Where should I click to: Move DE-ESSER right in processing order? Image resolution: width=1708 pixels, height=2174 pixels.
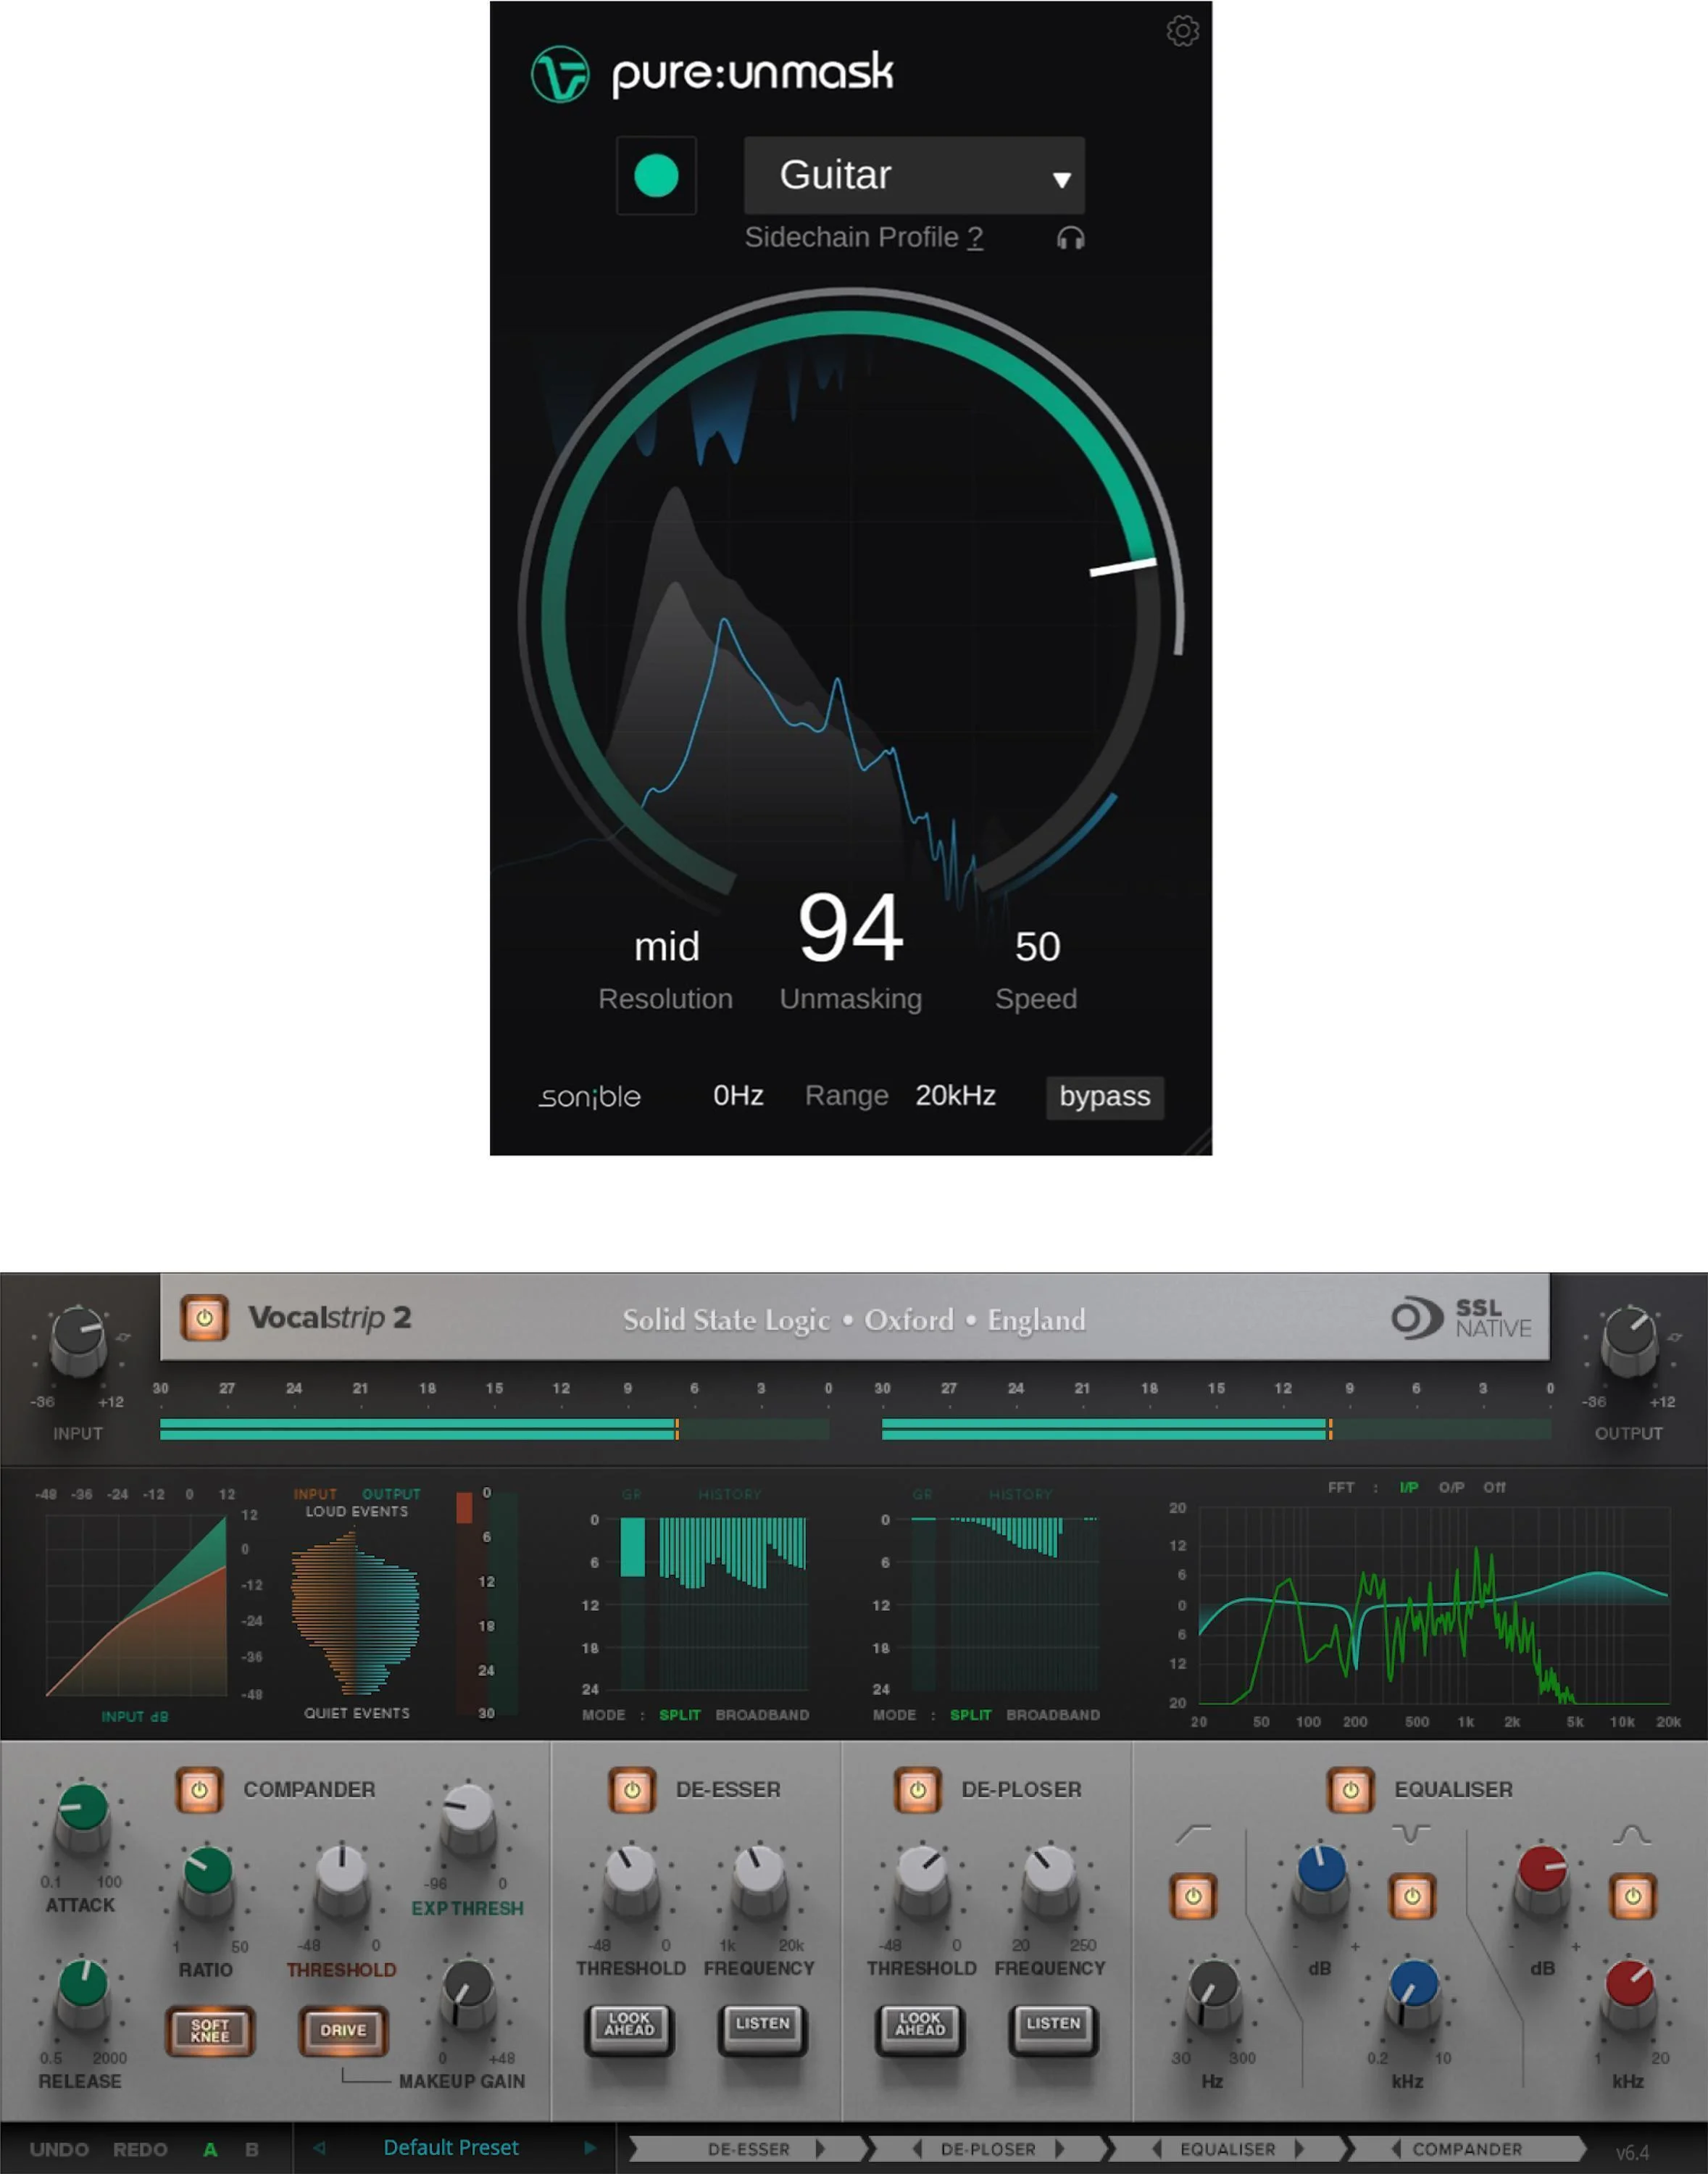pyautogui.click(x=821, y=2149)
